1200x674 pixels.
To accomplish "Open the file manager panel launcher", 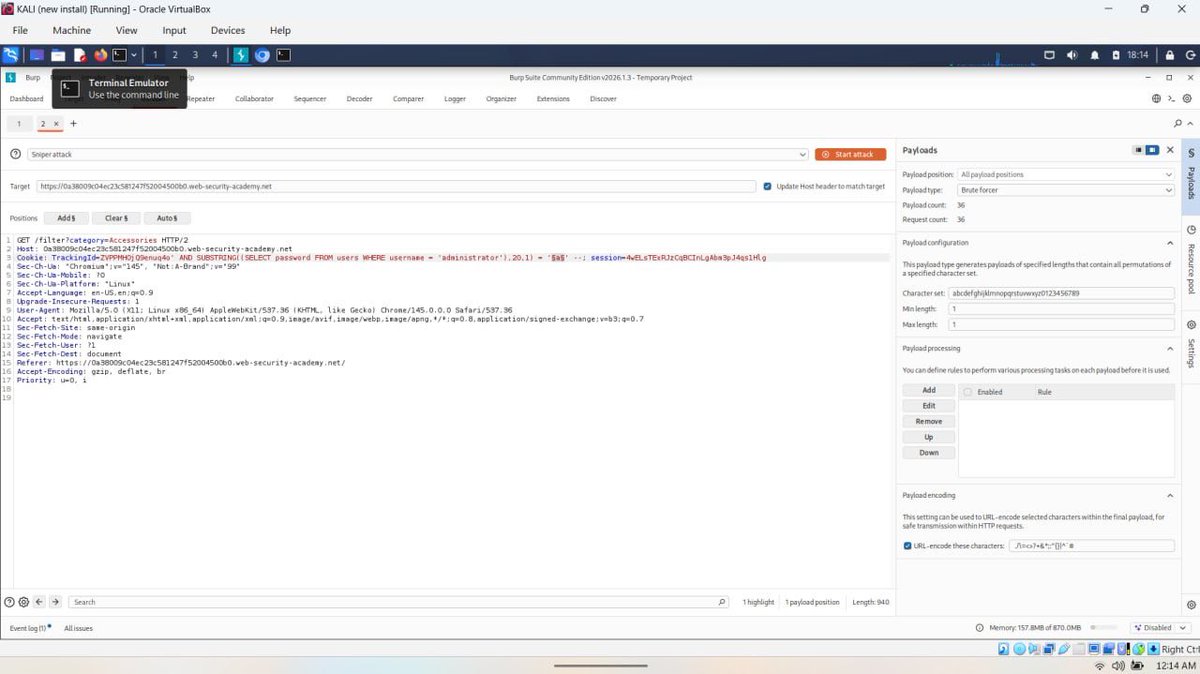I will [x=58, y=55].
